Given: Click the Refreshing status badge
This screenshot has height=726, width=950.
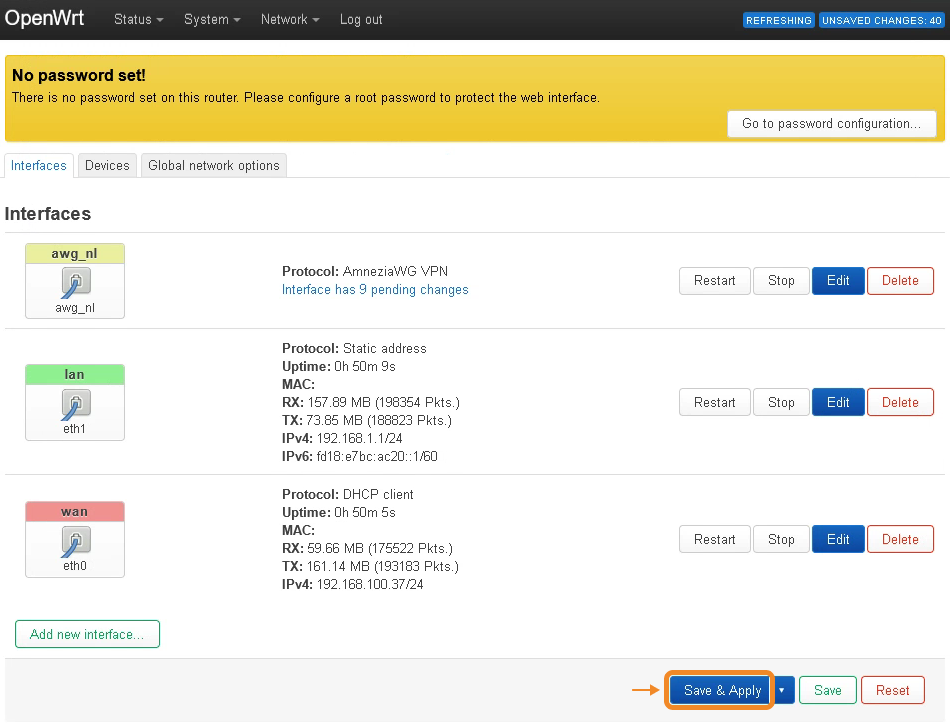Looking at the screenshot, I should tap(778, 20).
